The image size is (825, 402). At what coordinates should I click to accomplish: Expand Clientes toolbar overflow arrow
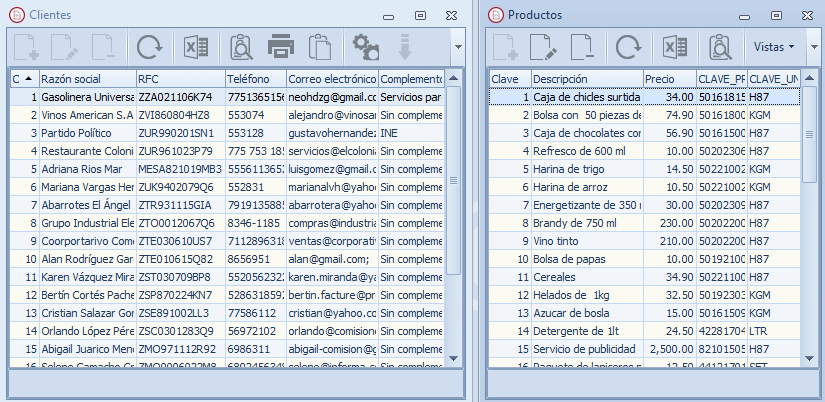tap(457, 46)
